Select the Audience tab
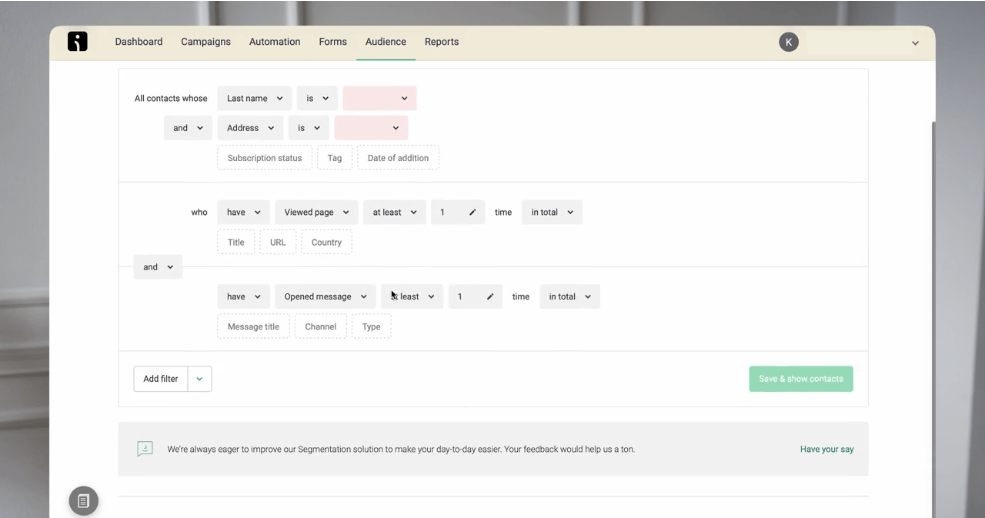 click(x=386, y=41)
